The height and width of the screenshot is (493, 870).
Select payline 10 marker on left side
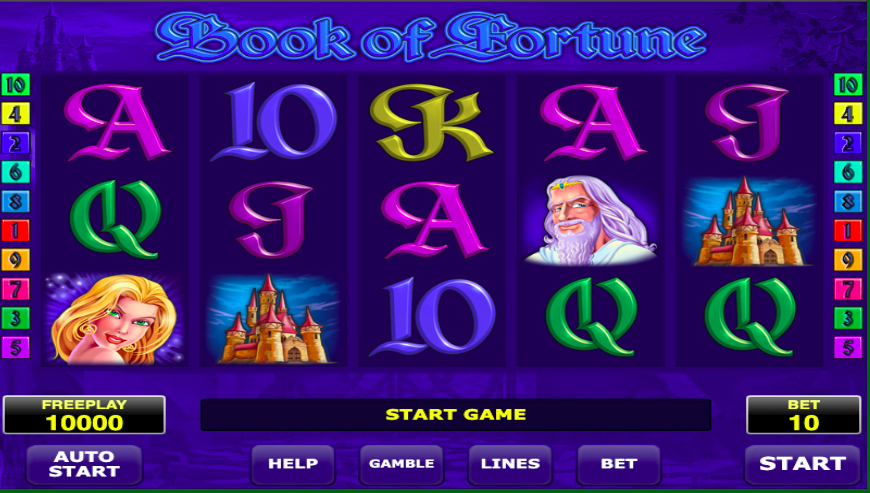[x=16, y=85]
